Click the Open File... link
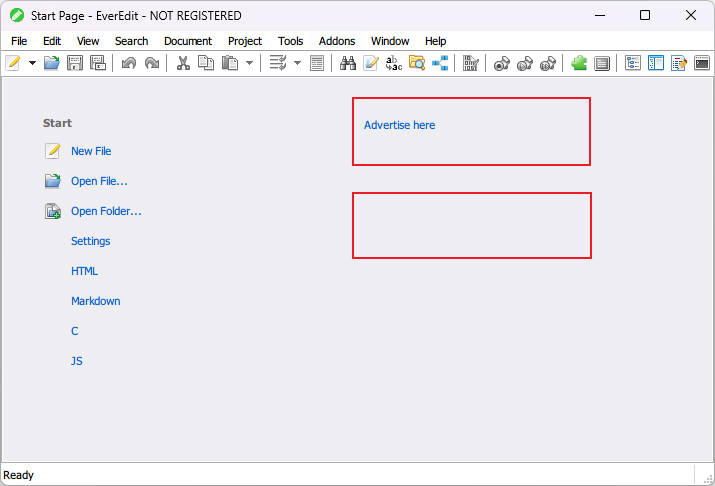 (99, 181)
